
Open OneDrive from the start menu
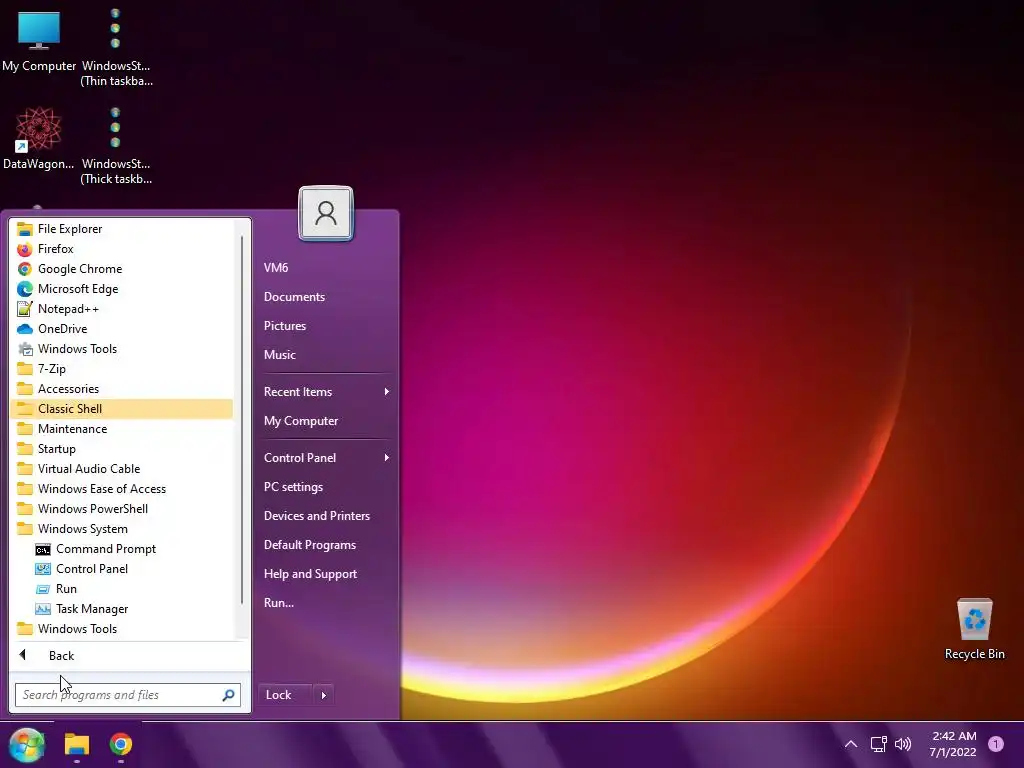(122, 328)
